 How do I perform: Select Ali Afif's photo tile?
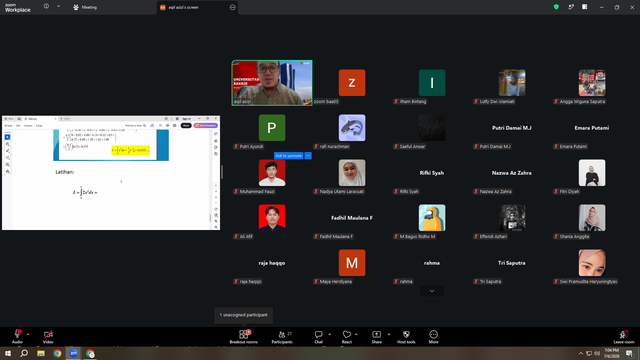(272, 218)
